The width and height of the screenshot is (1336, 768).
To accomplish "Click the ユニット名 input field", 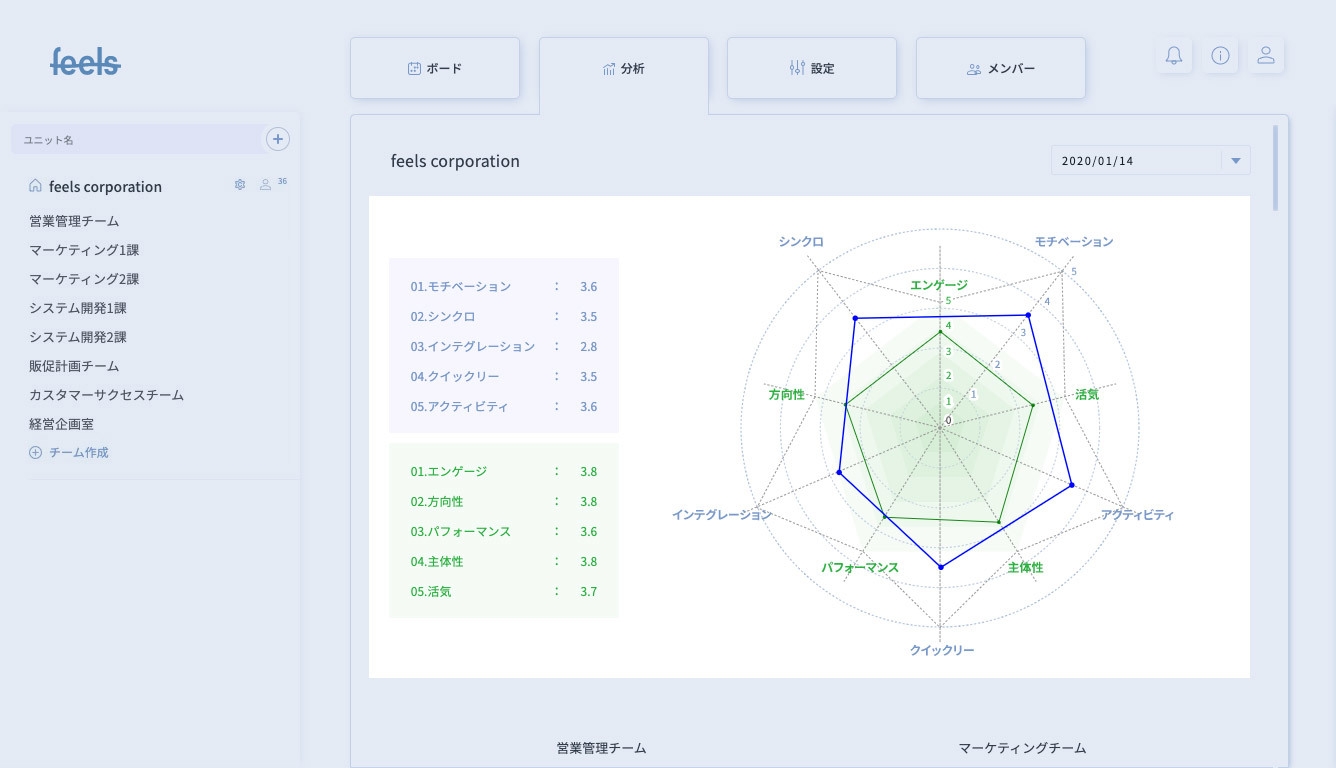I will click(x=135, y=139).
